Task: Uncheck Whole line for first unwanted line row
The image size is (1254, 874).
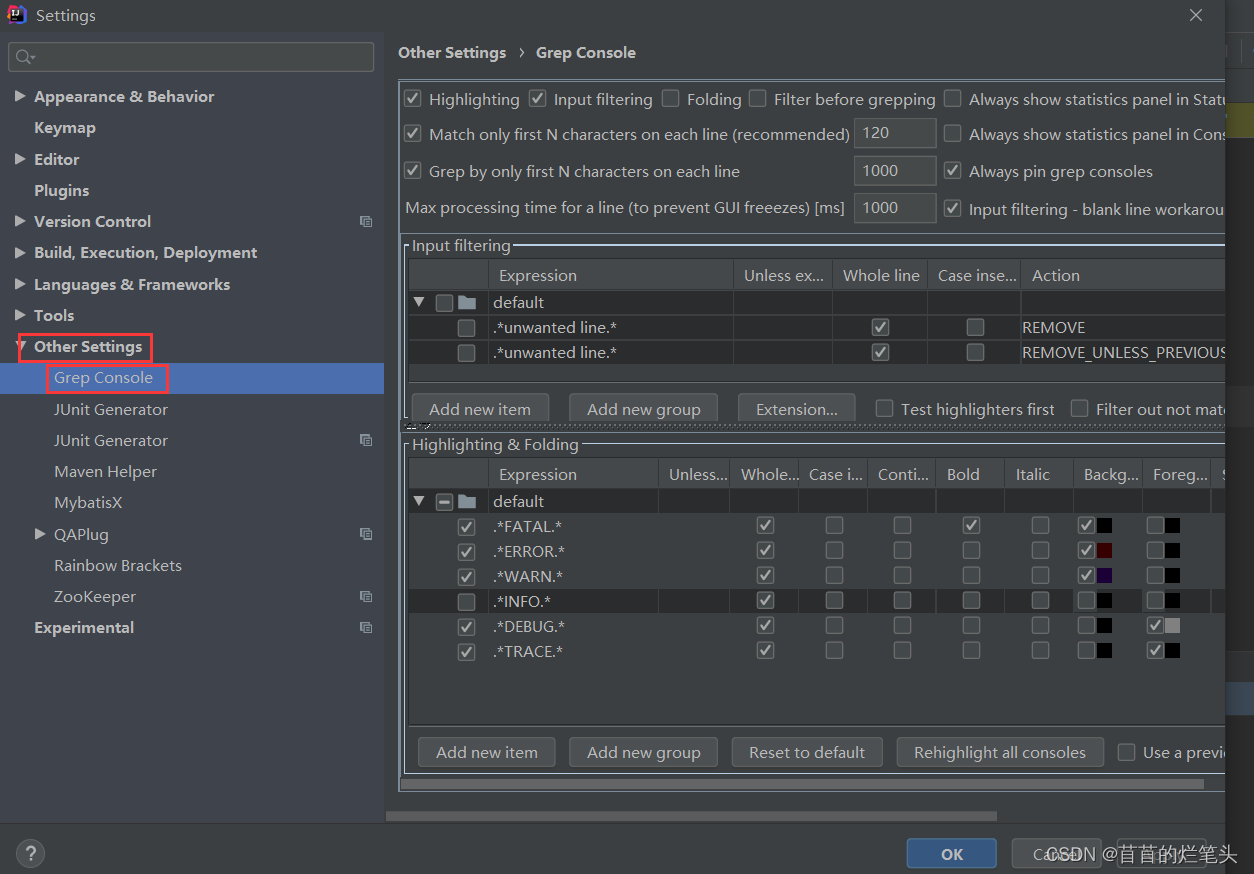Action: 880,327
